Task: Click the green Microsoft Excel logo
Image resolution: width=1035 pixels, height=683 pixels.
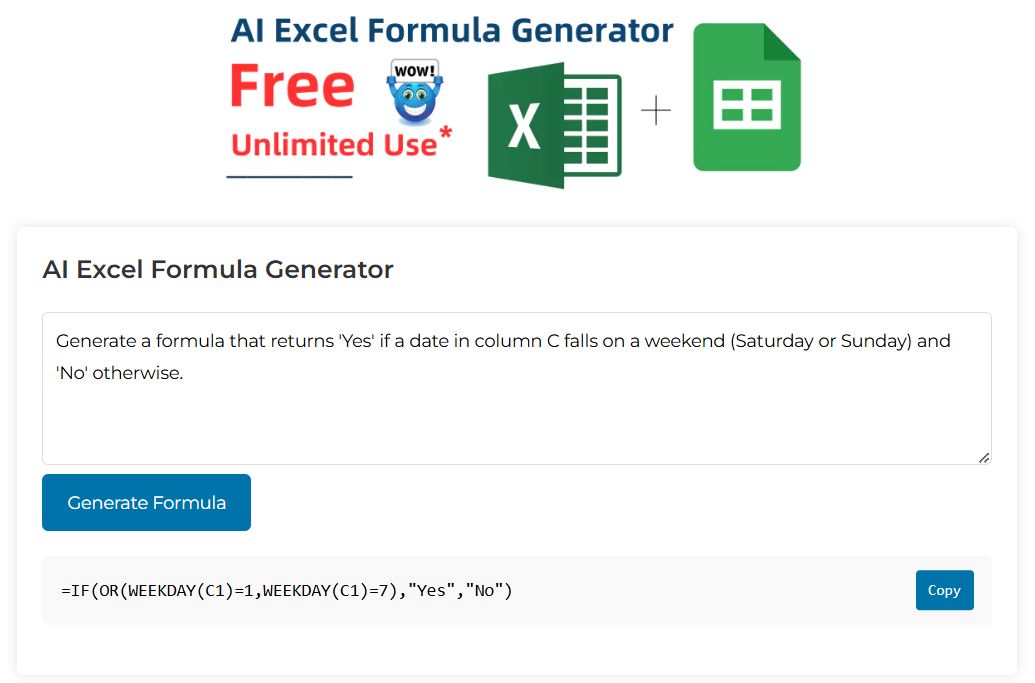Action: (x=553, y=125)
